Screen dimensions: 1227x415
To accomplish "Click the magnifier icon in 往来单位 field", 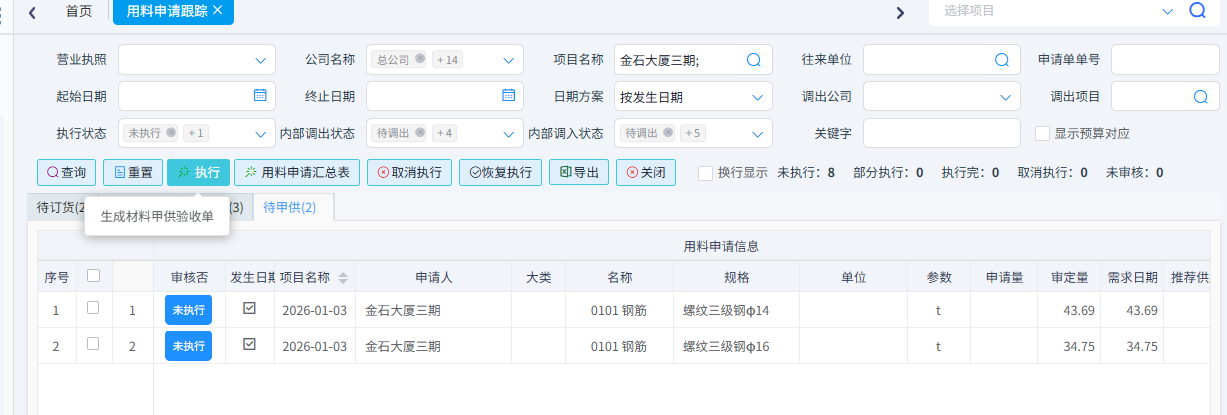I will click(x=1001, y=60).
